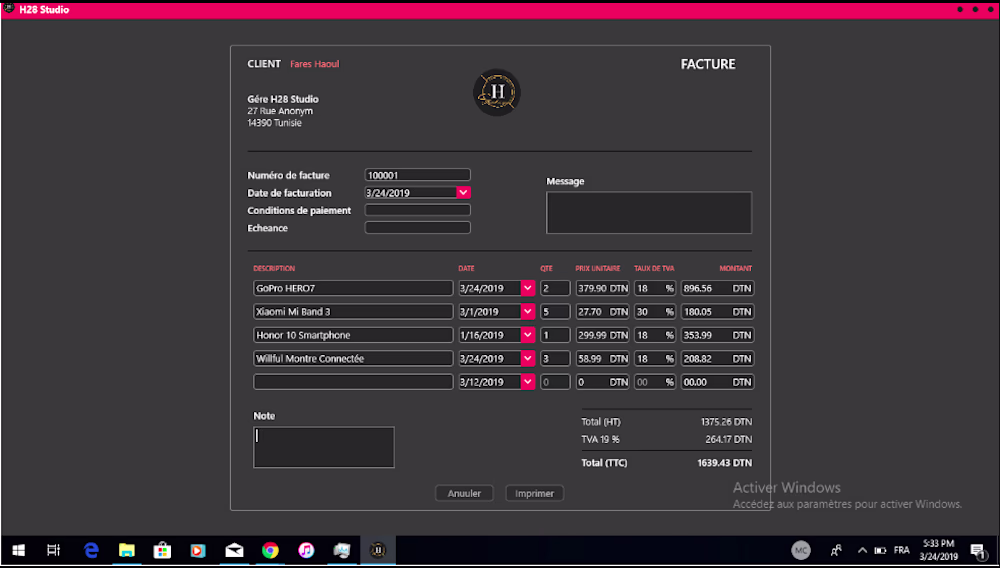This screenshot has width=1000, height=568.
Task: Open the Date de facturation date picker
Action: (464, 192)
